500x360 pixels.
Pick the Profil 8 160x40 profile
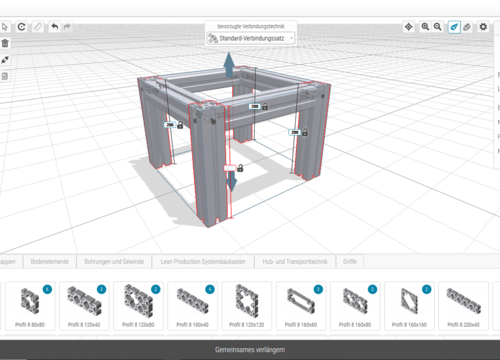193,306
